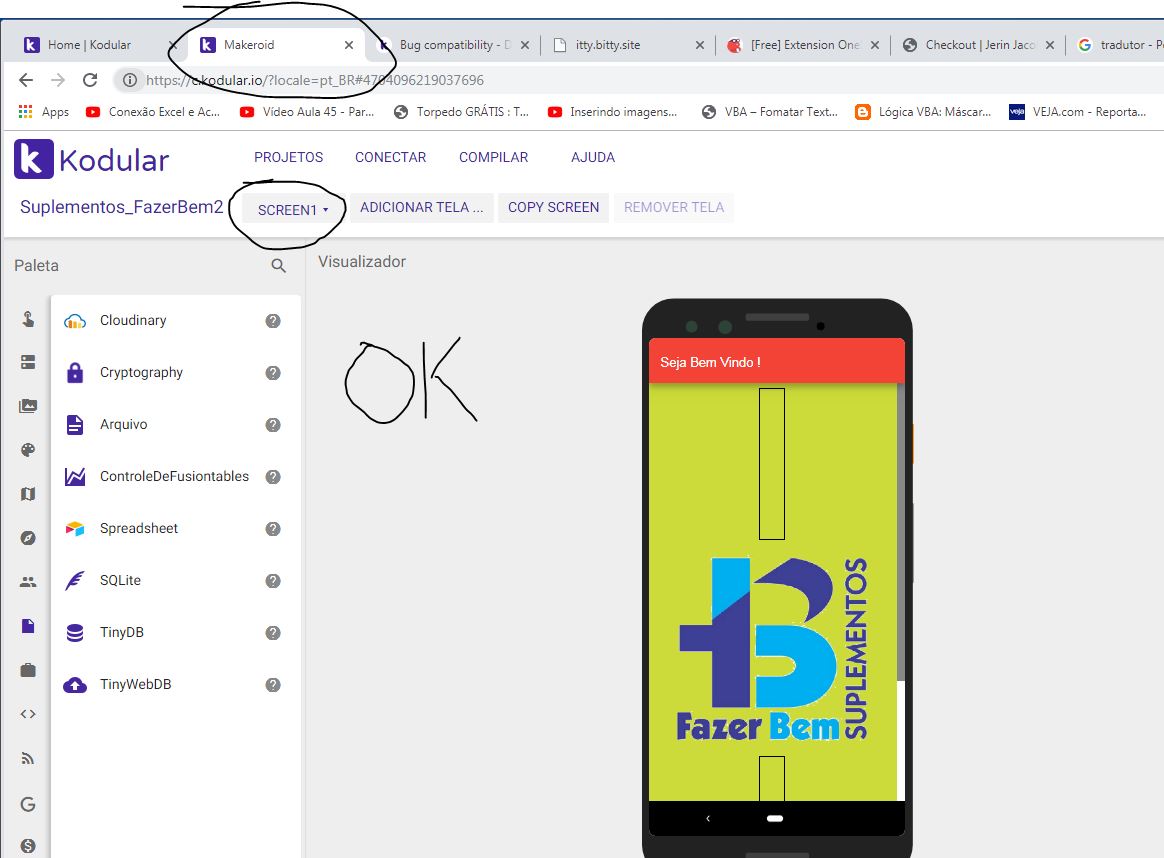Pick the Spreadsheet component from palette

tap(138, 529)
